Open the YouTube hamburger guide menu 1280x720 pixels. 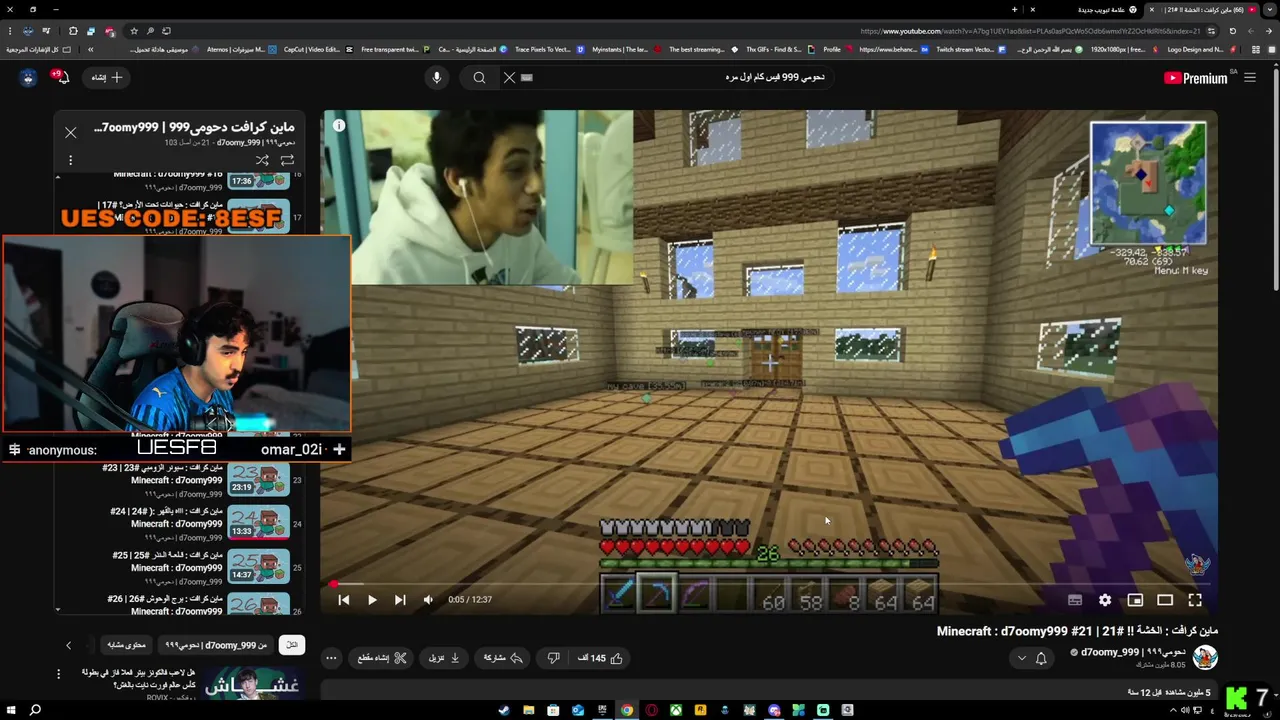tap(1250, 77)
